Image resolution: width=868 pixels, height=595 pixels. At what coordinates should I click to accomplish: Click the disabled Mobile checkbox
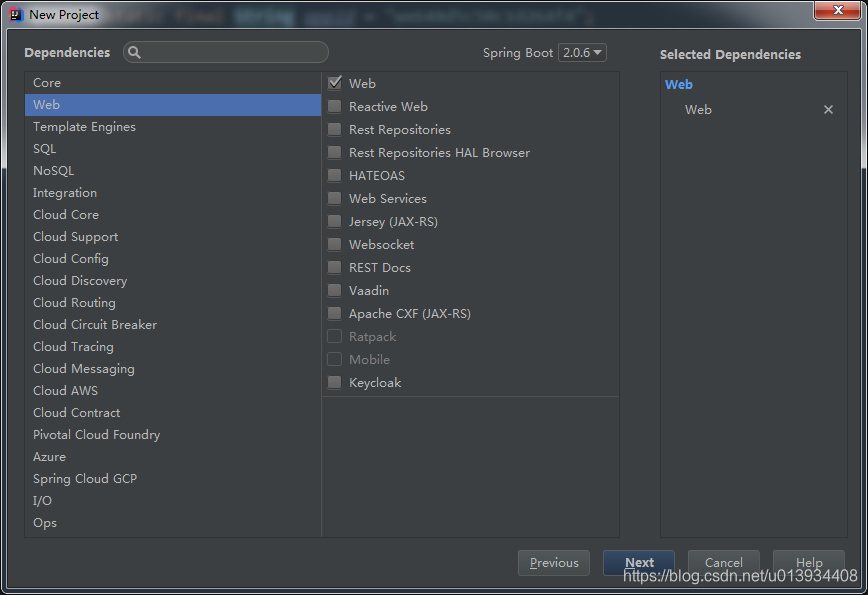click(x=334, y=359)
